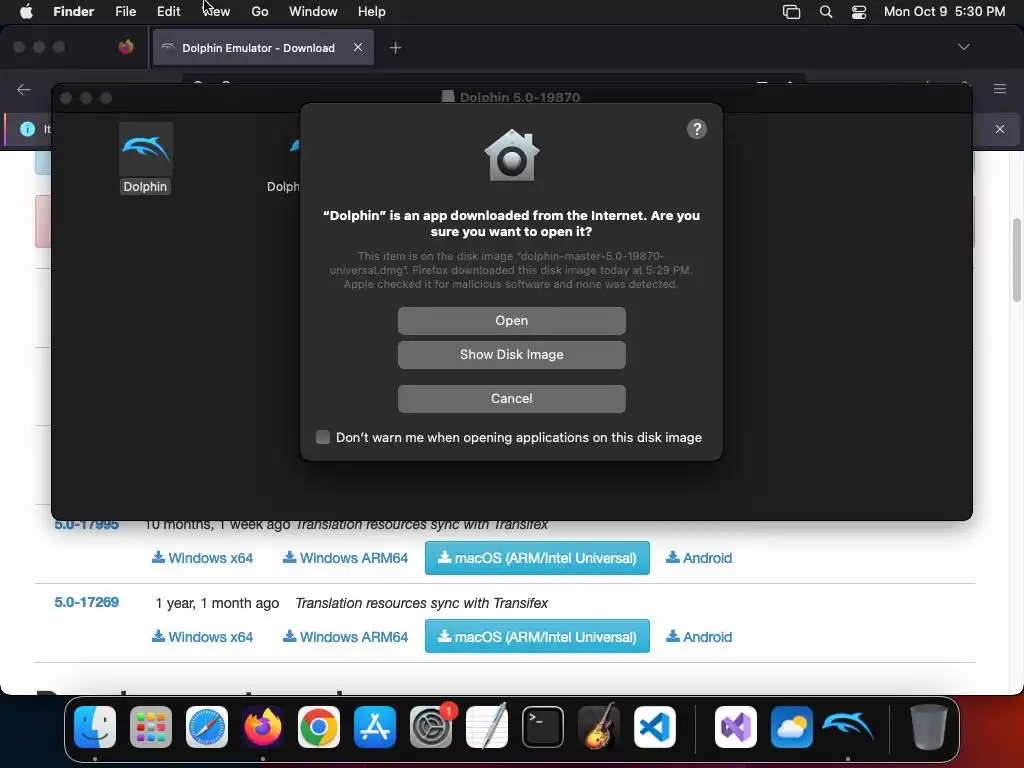The width and height of the screenshot is (1024, 768).
Task: Open TextEdit from the Dock
Action: tap(487, 727)
